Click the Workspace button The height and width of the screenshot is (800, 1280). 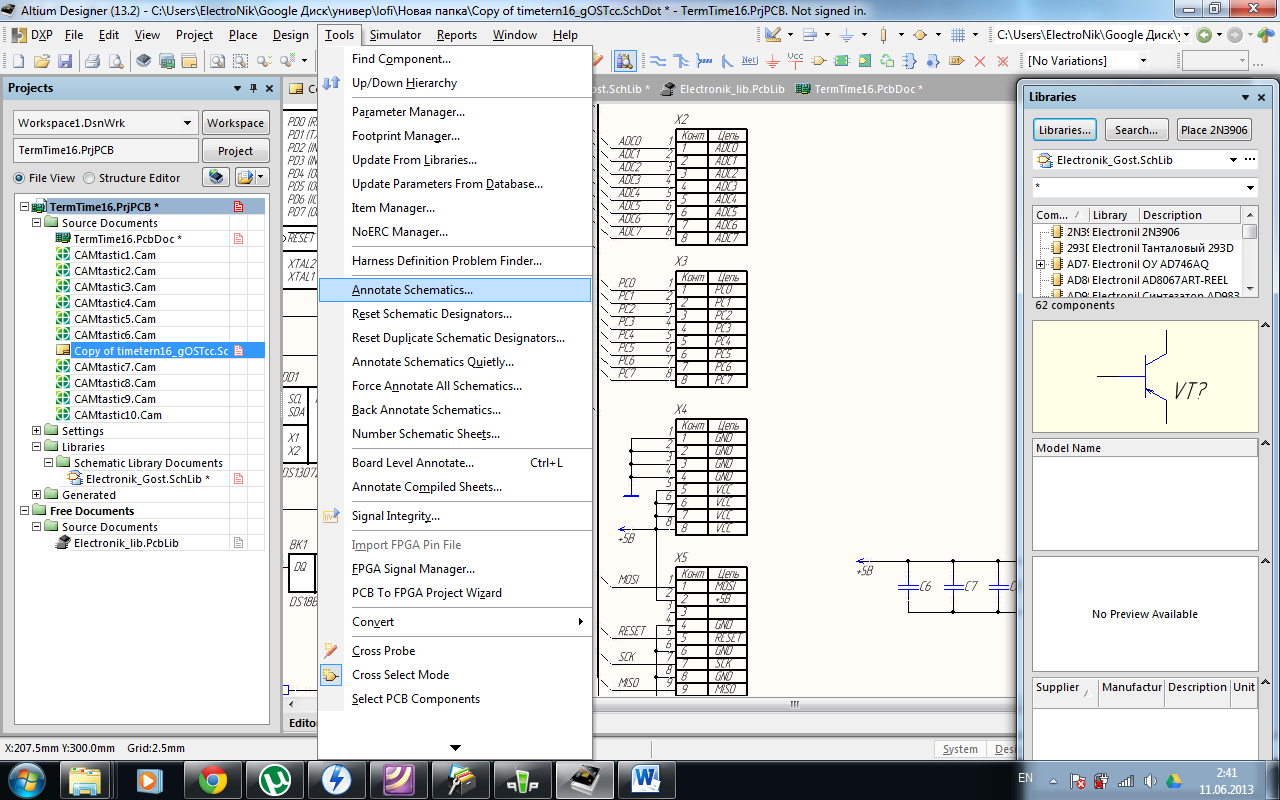[x=236, y=123]
